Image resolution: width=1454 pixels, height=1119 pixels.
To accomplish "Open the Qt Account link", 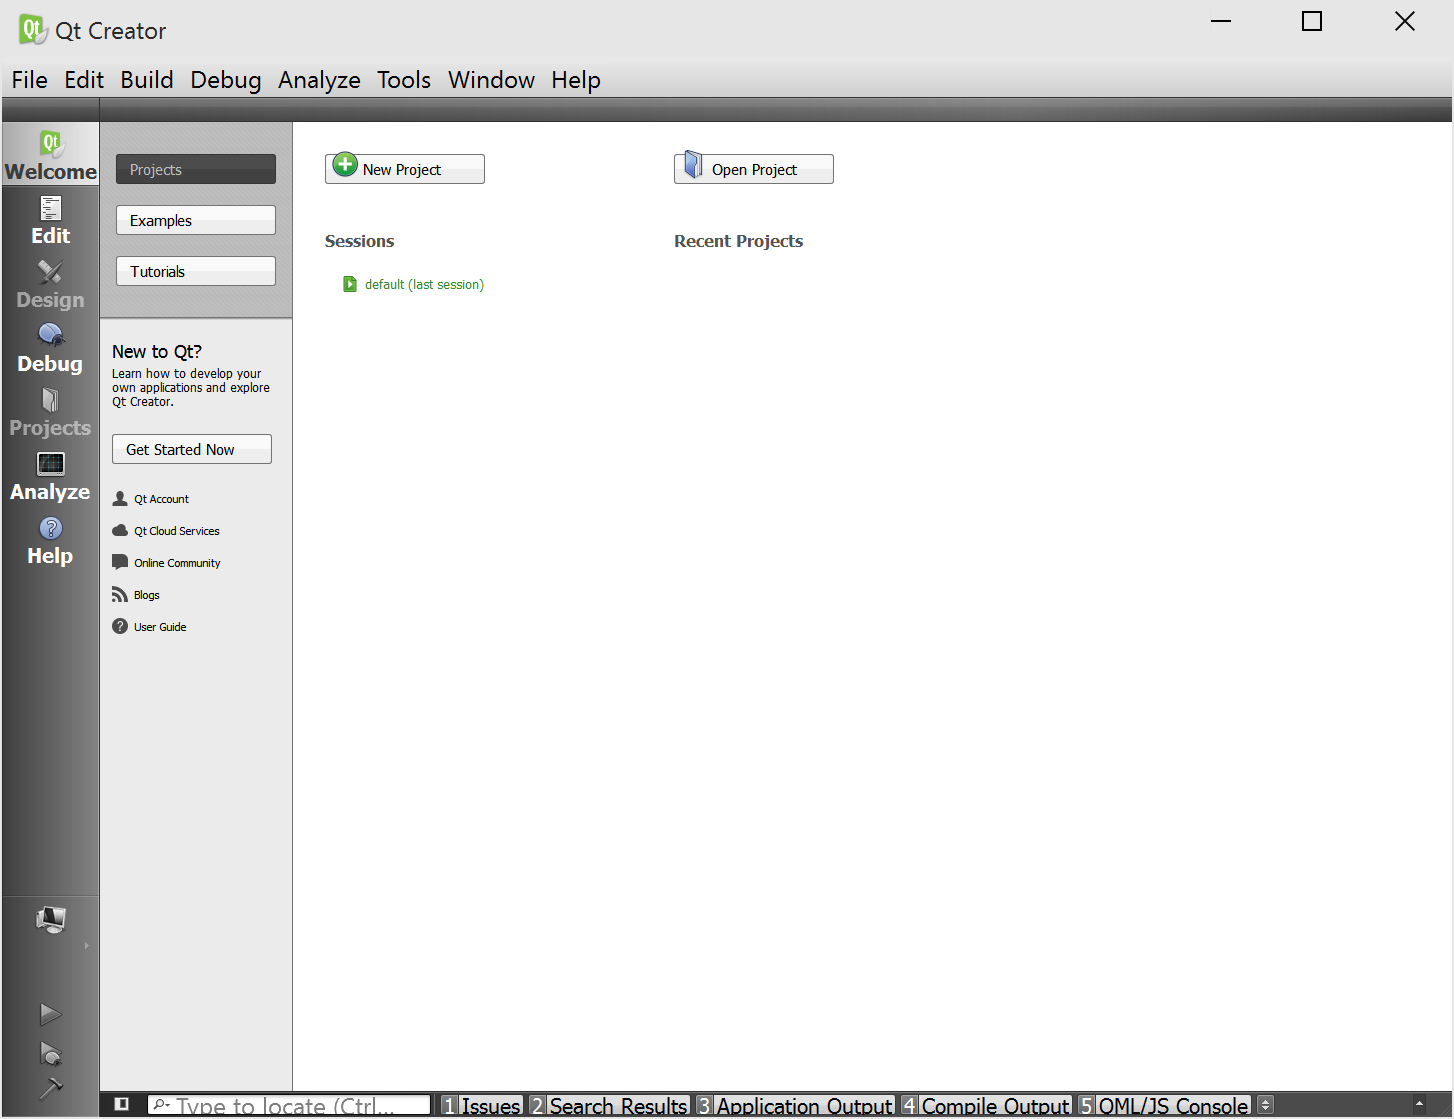I will coord(161,499).
